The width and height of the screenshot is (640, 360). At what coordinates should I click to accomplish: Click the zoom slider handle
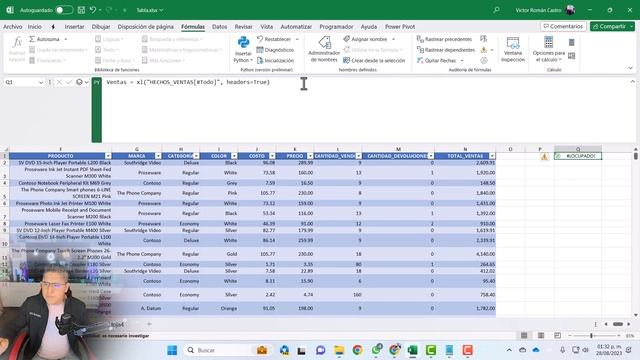point(591,336)
